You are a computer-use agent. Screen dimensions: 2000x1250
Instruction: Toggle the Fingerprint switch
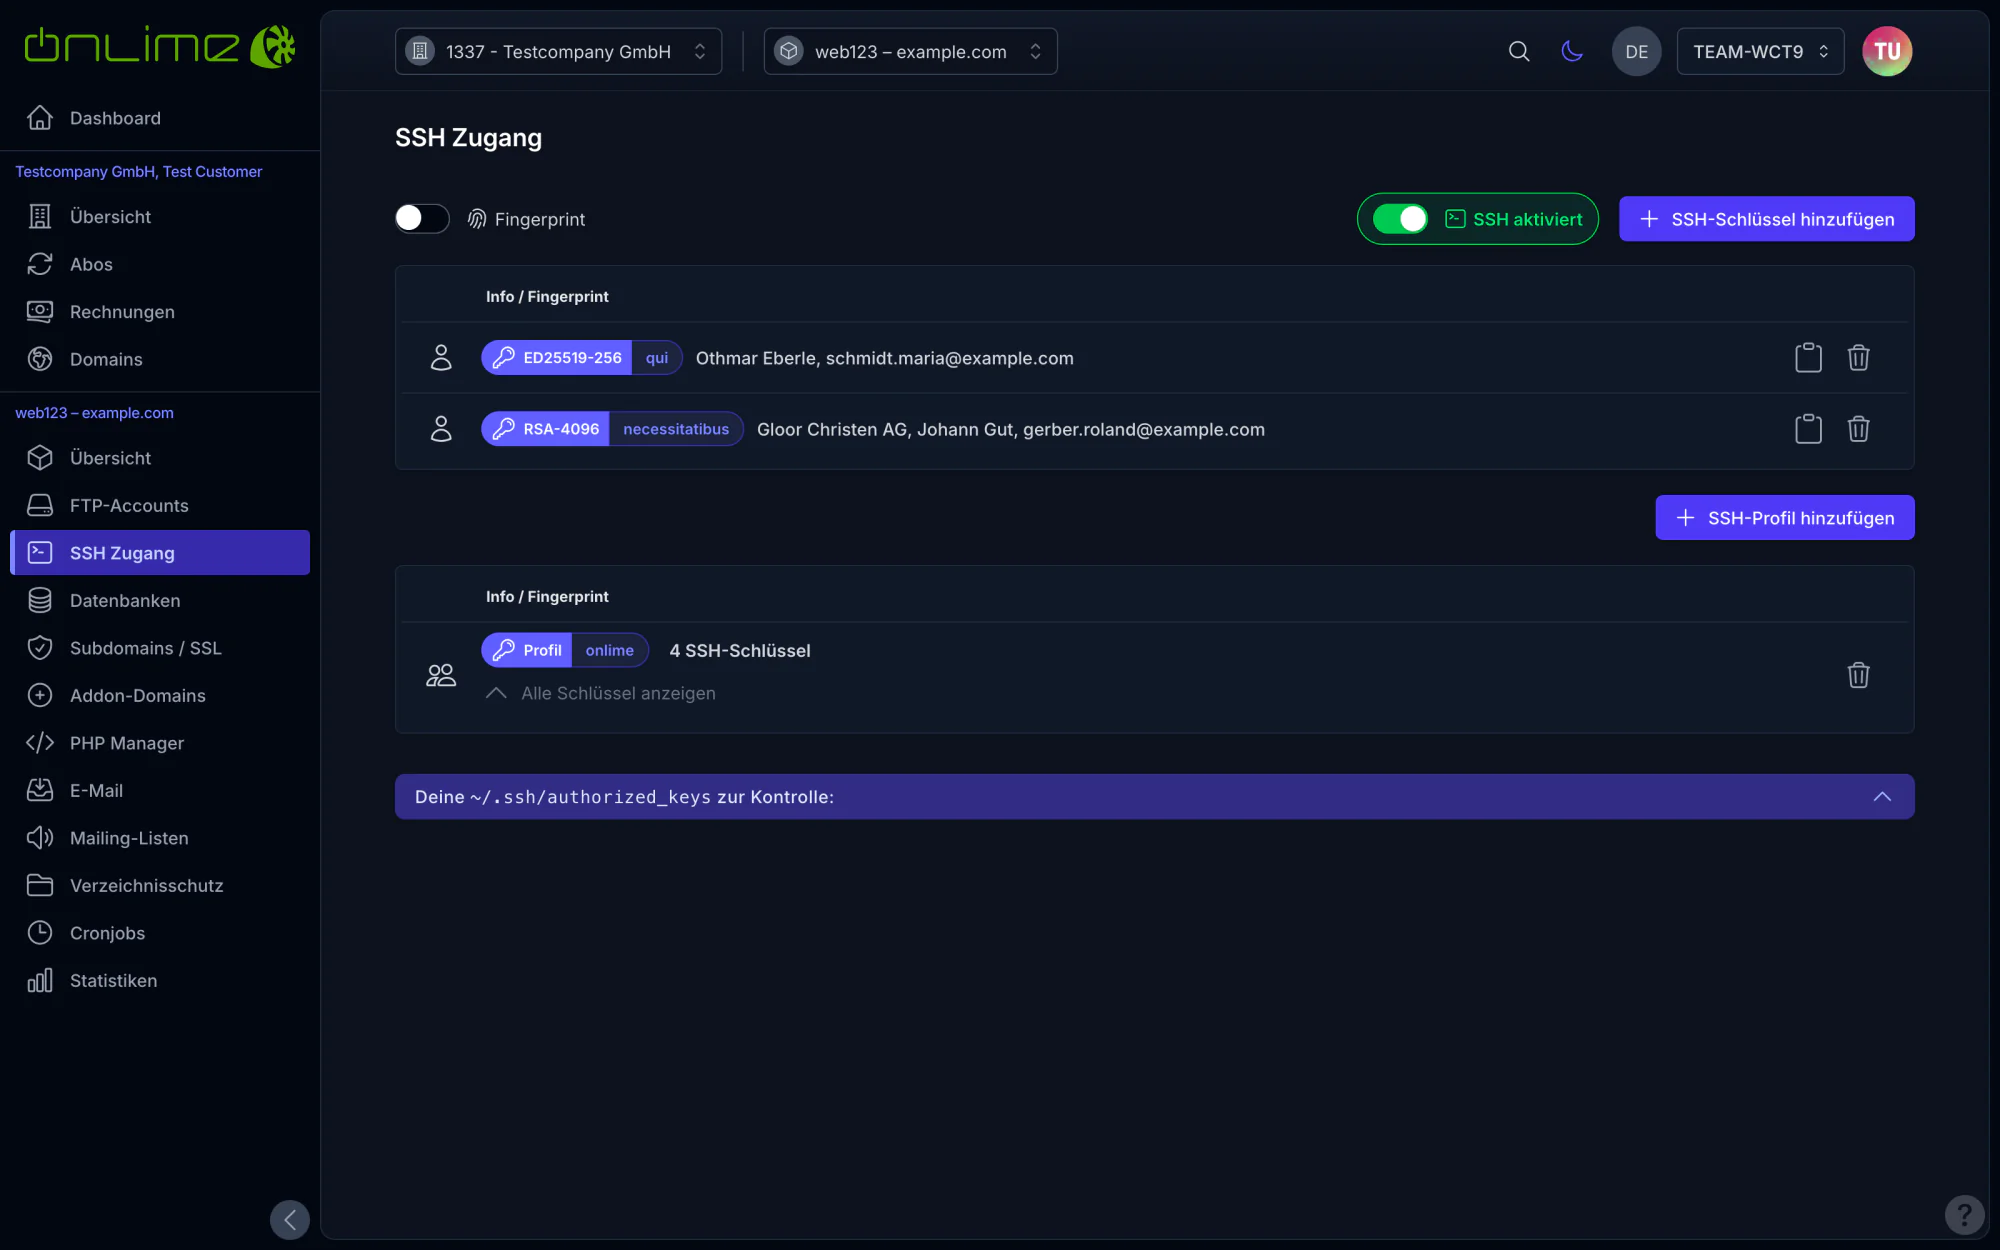click(421, 218)
